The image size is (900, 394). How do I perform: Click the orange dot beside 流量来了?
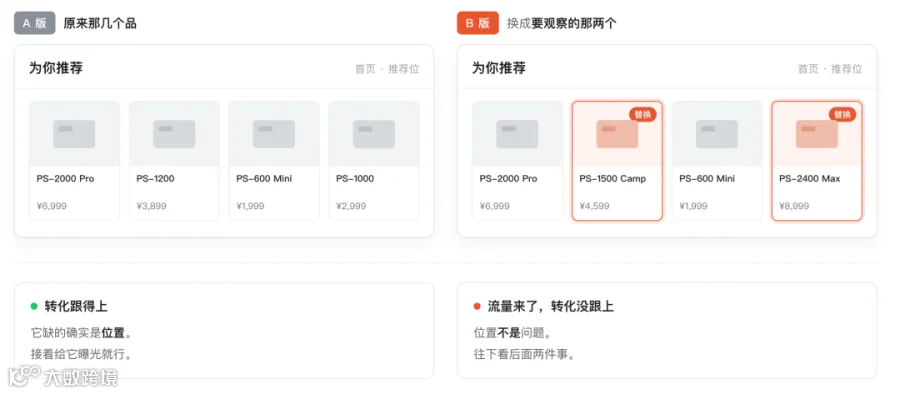pyautogui.click(x=477, y=306)
